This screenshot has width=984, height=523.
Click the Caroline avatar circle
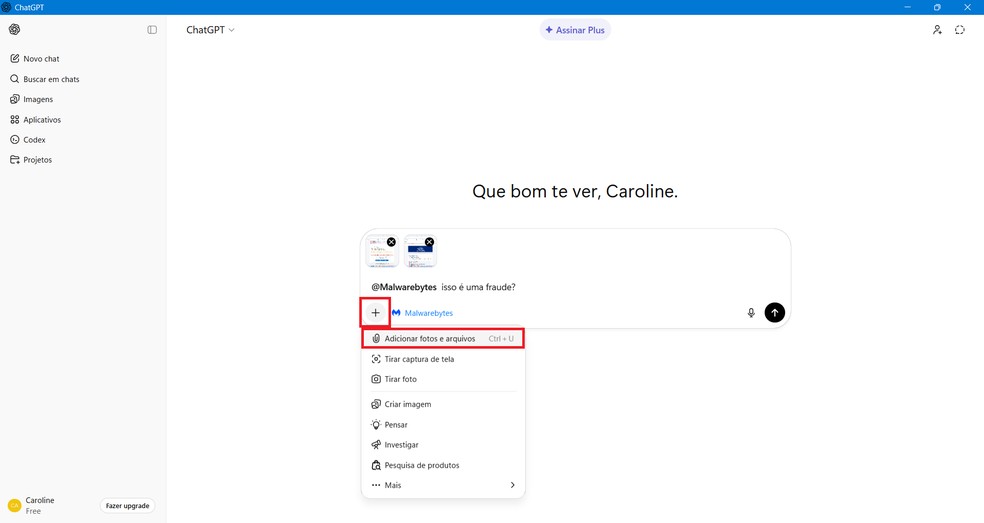click(x=14, y=505)
